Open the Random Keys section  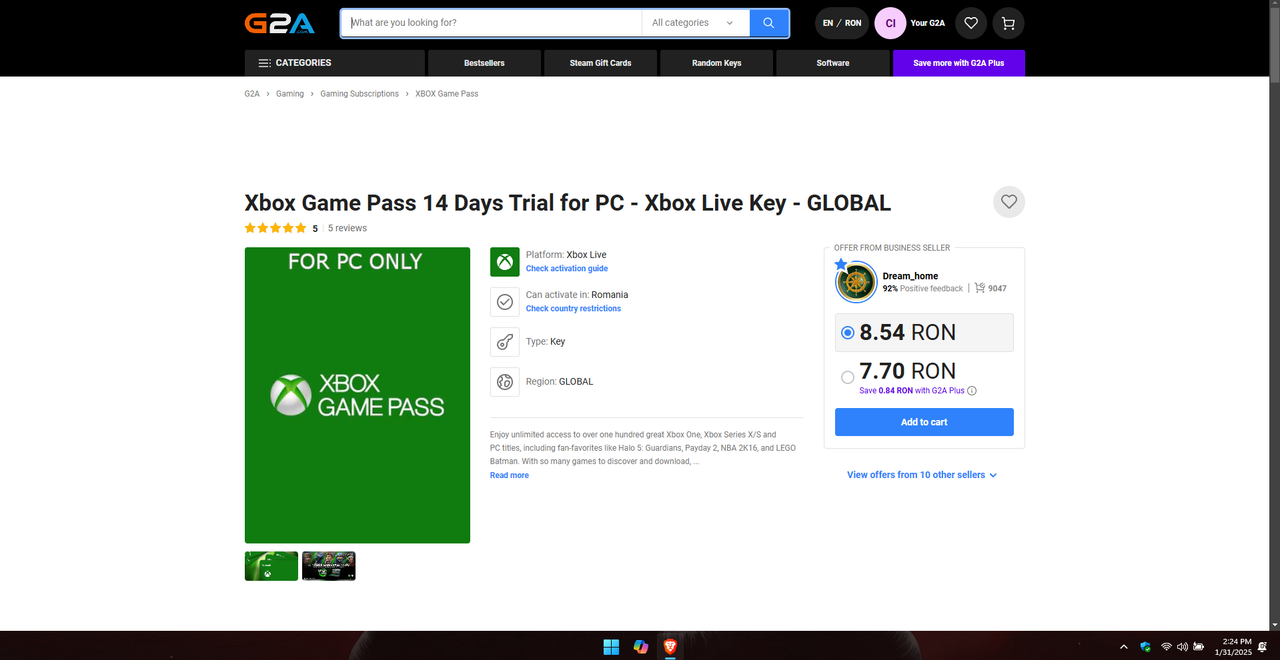click(x=716, y=63)
